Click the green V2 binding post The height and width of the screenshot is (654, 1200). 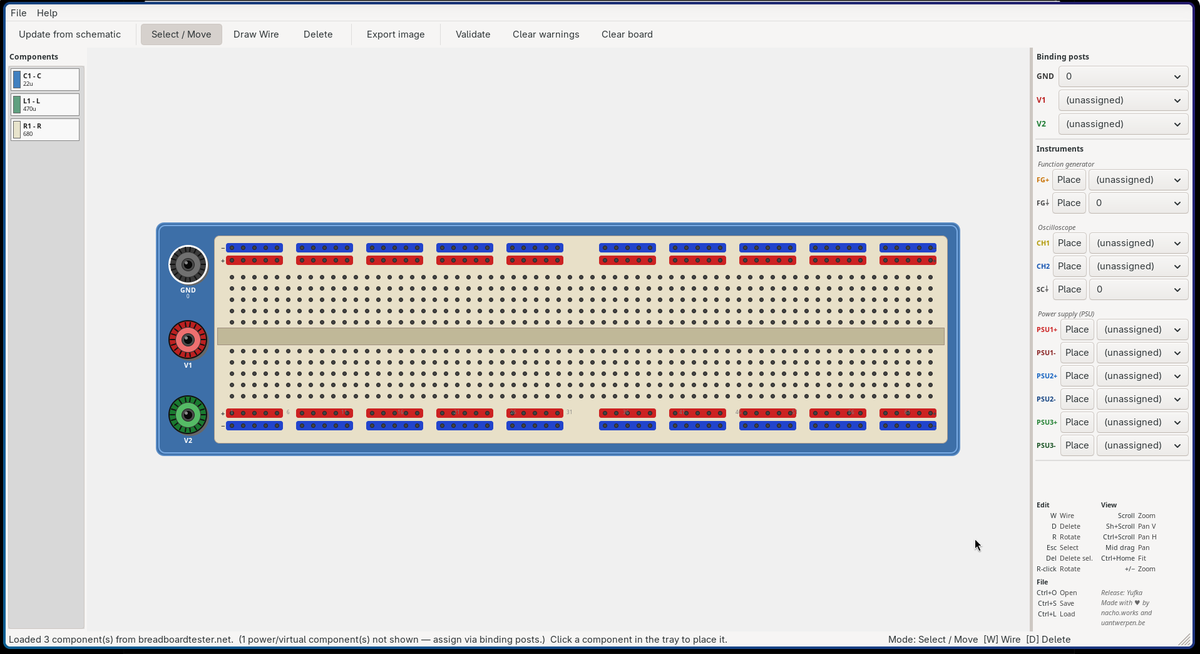click(x=188, y=415)
